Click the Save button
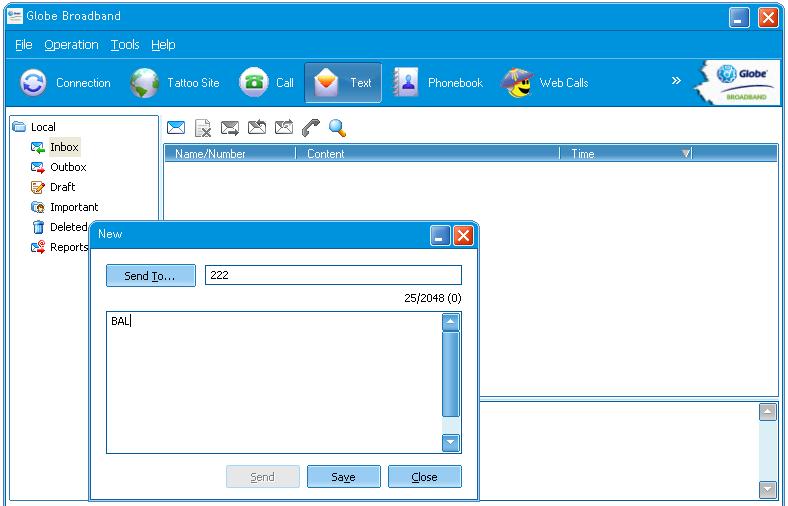The width and height of the screenshot is (788, 506). point(344,476)
